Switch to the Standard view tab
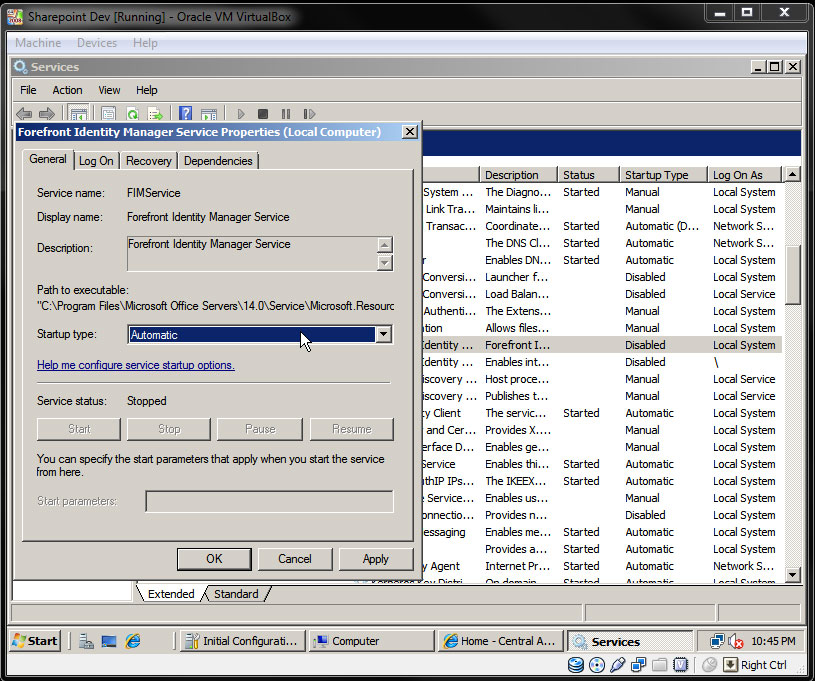The width and height of the screenshot is (815, 681). point(236,594)
